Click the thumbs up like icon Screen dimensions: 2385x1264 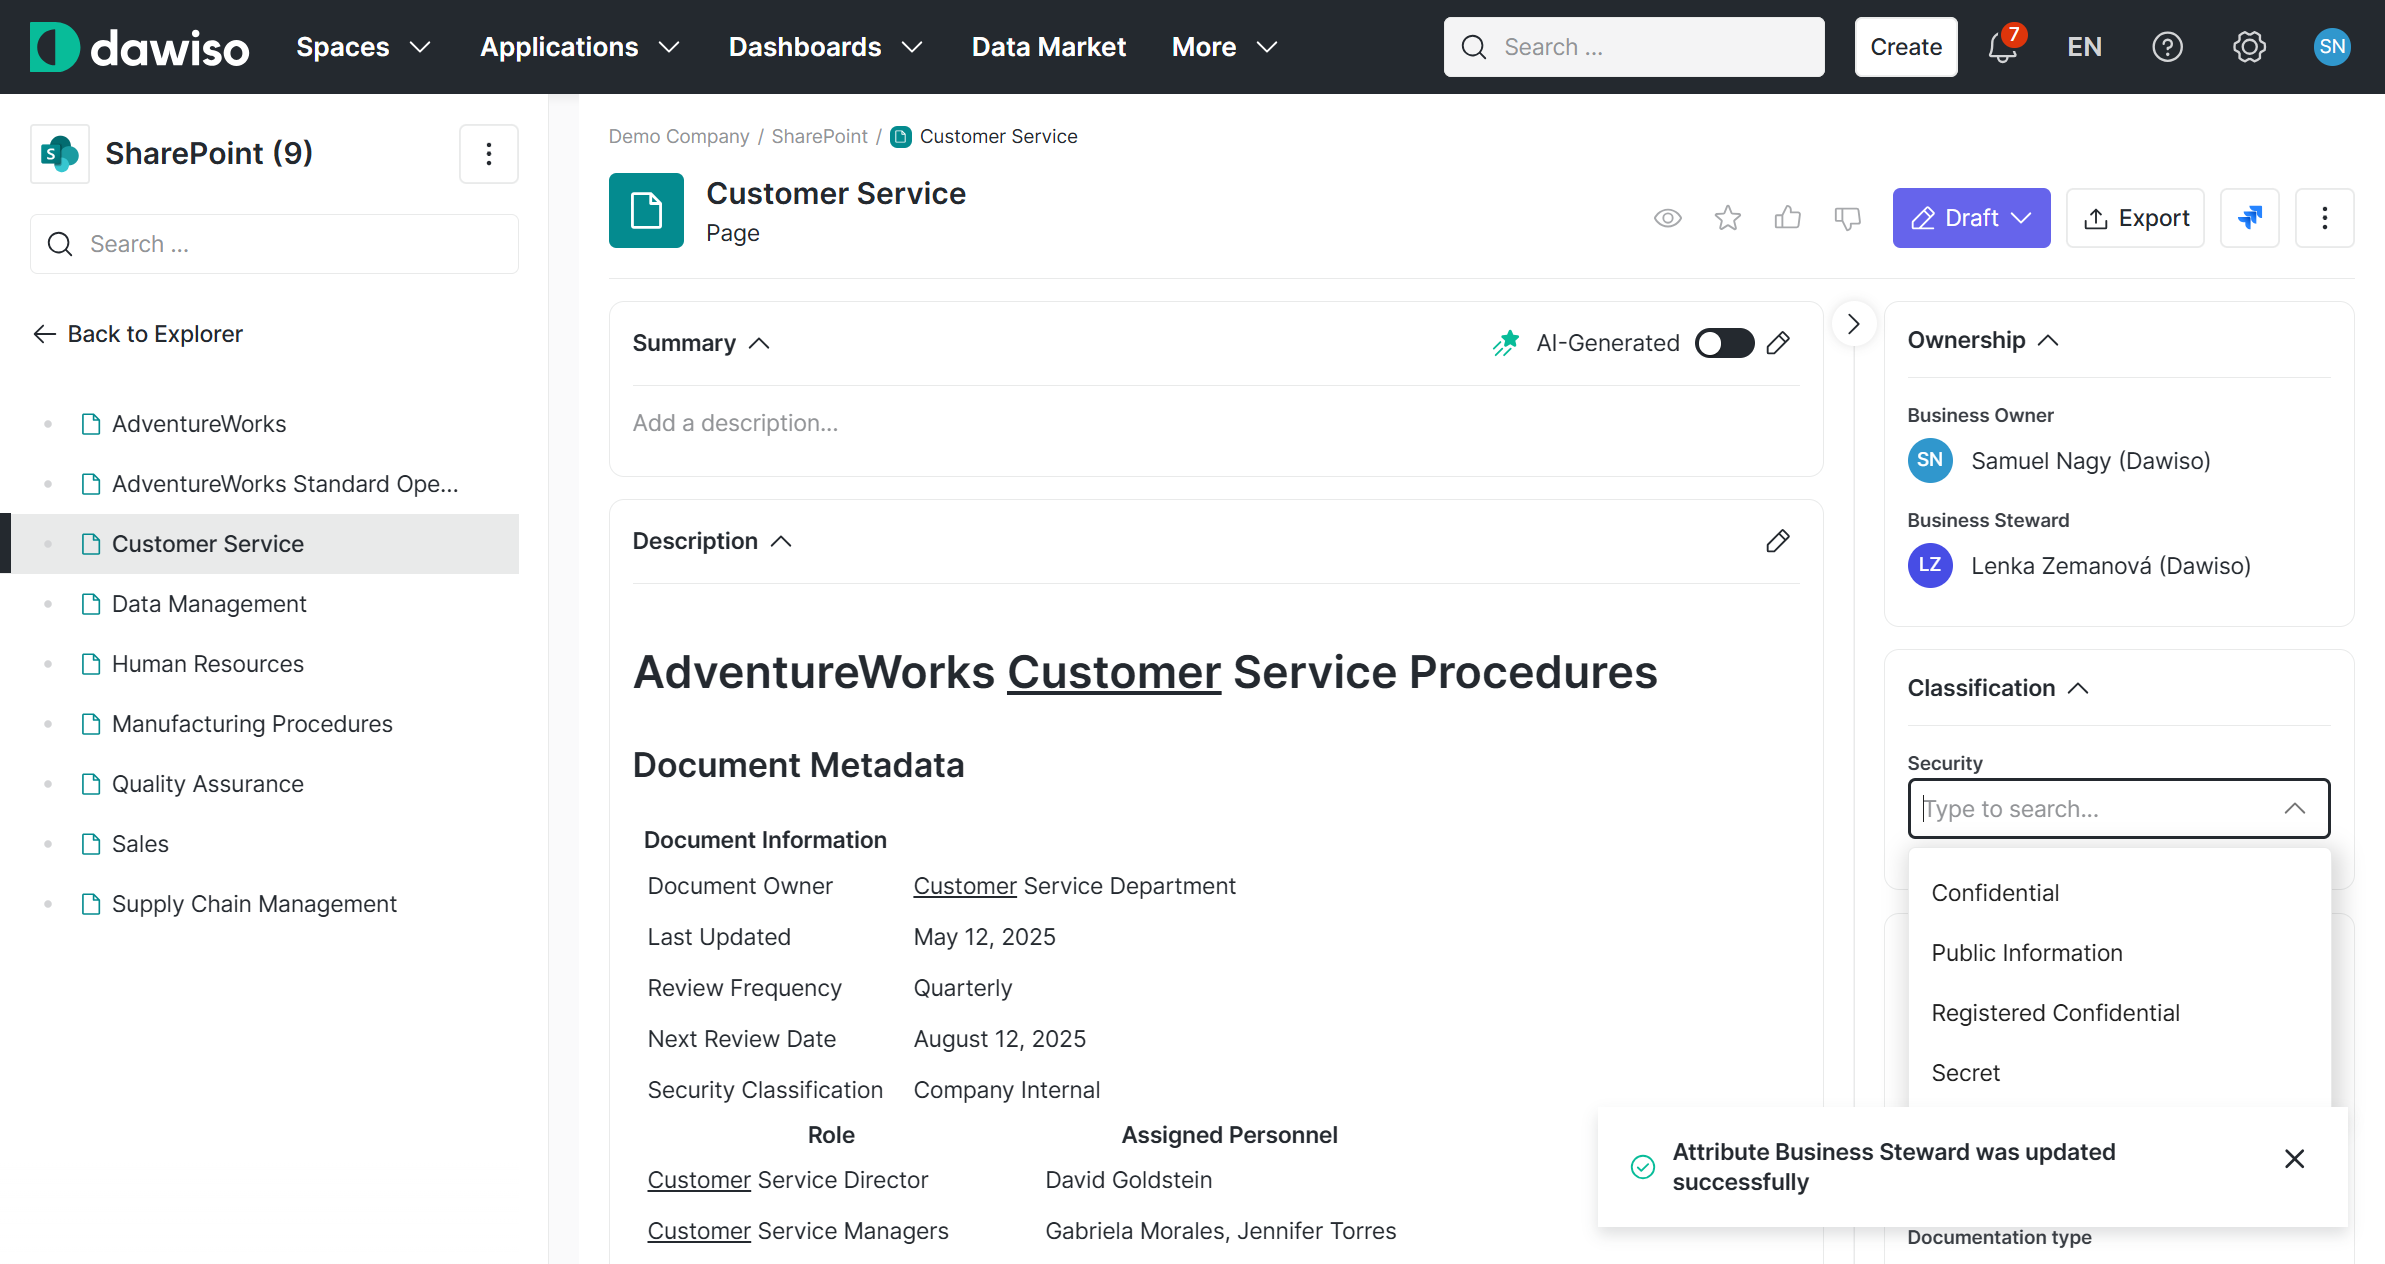[1787, 218]
